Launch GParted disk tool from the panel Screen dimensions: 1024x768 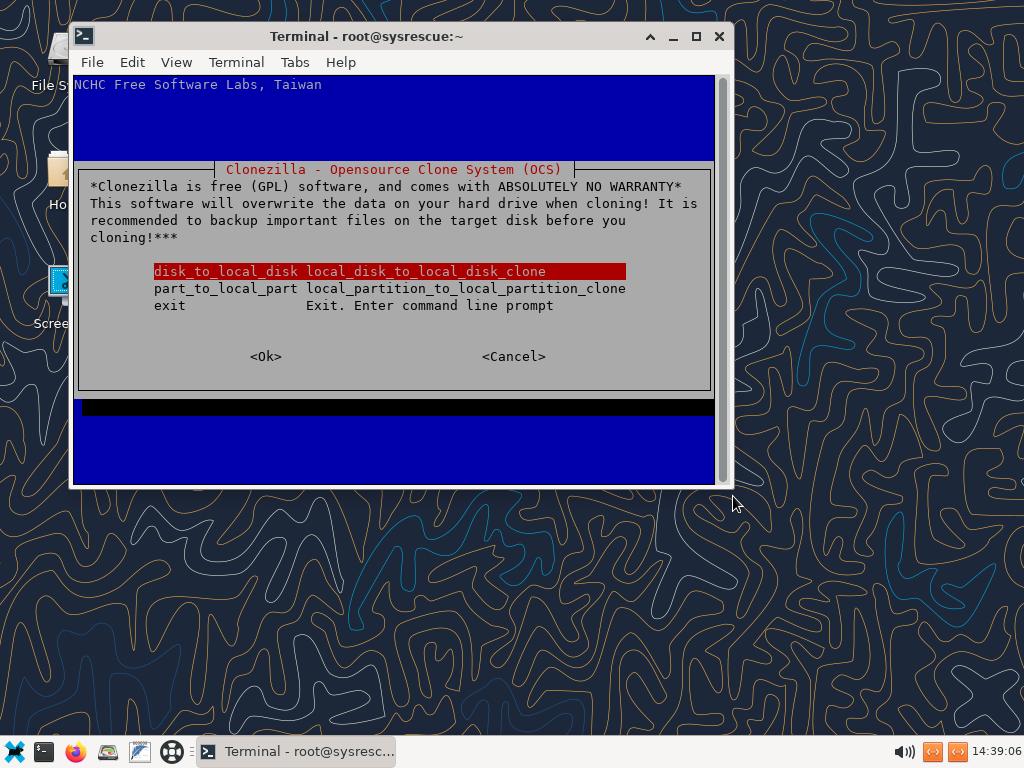pyautogui.click(x=108, y=751)
